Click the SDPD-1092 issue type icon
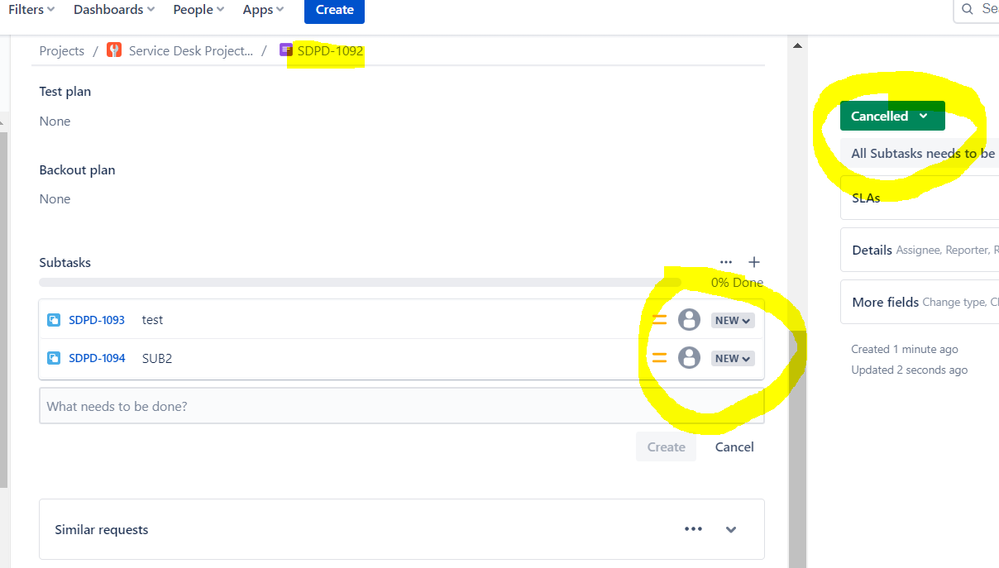The width and height of the screenshot is (999, 568). (286, 50)
